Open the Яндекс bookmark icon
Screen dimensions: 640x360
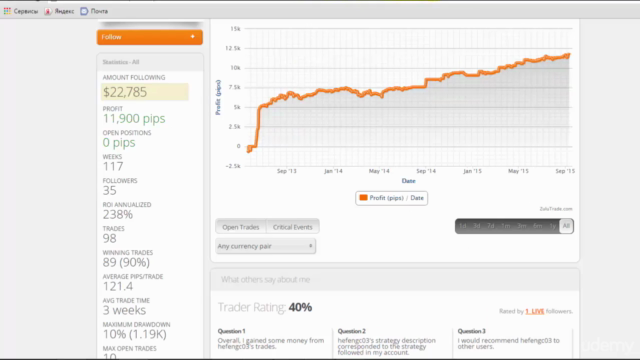click(x=48, y=11)
